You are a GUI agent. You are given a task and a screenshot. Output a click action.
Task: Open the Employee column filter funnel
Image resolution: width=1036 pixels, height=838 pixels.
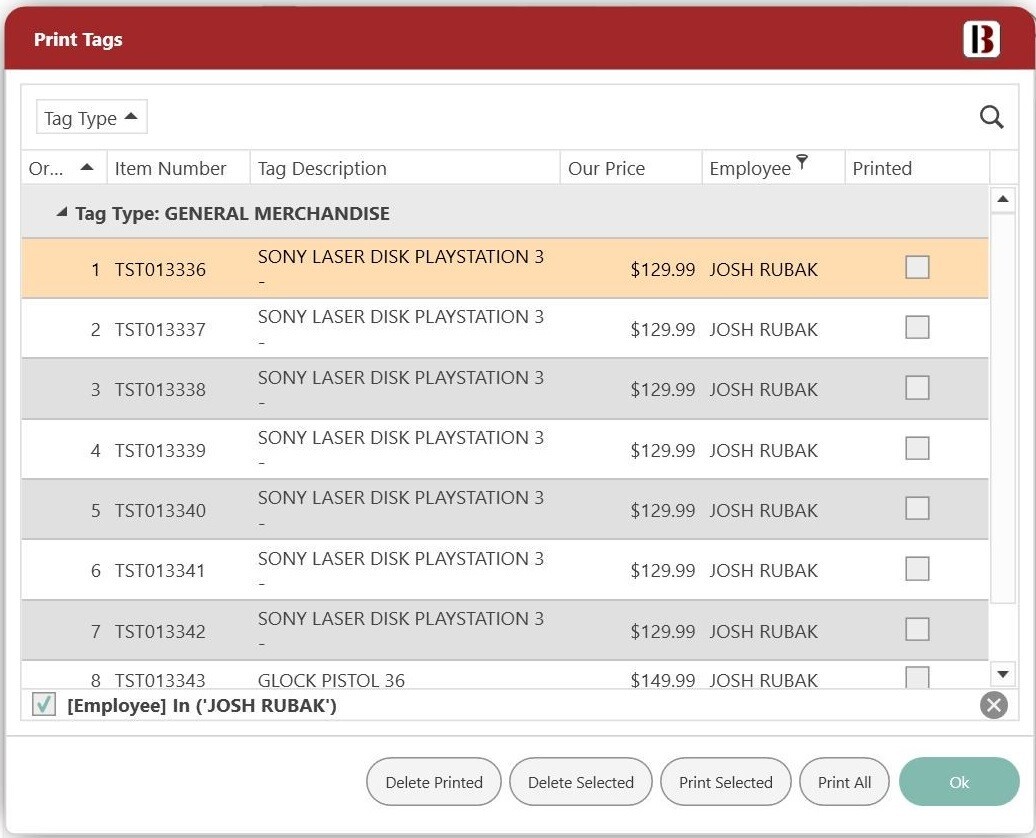(x=801, y=162)
